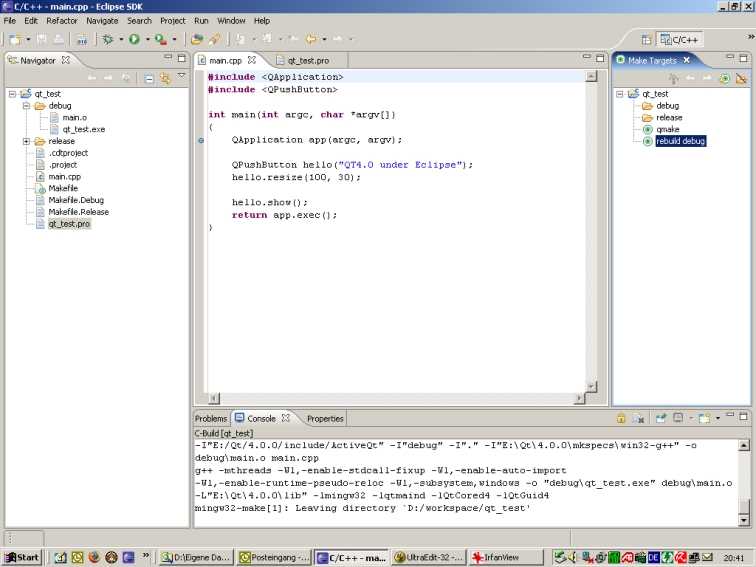Click the Debug bug icon in toolbar
The image size is (756, 567).
pyautogui.click(x=108, y=40)
